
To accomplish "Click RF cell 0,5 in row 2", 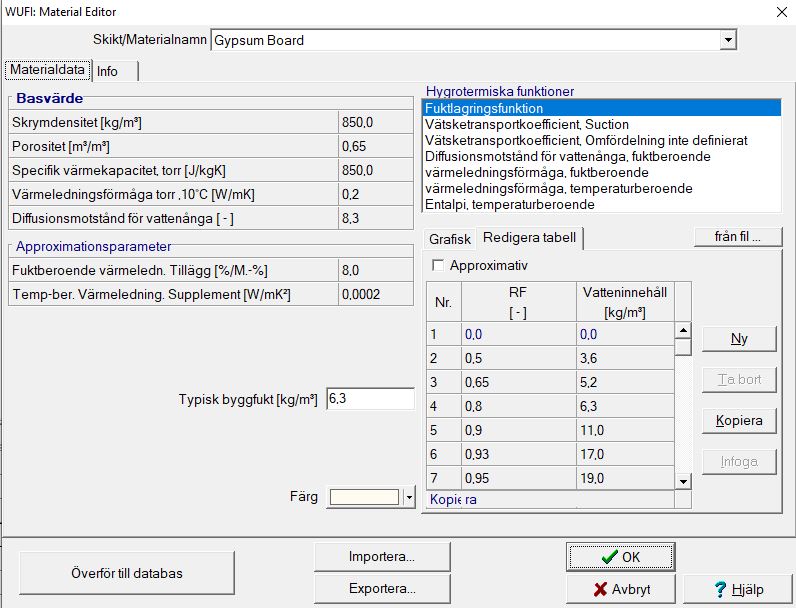I will tap(518, 358).
